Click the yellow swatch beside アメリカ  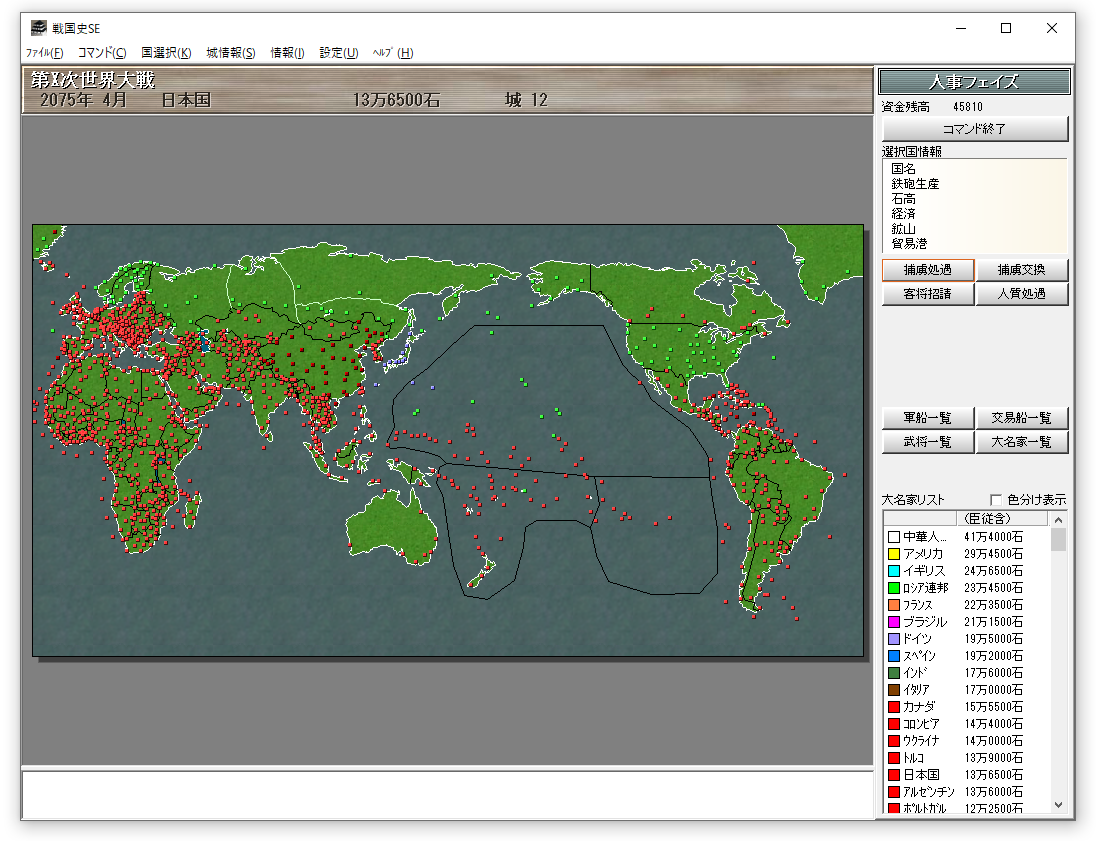(x=894, y=554)
